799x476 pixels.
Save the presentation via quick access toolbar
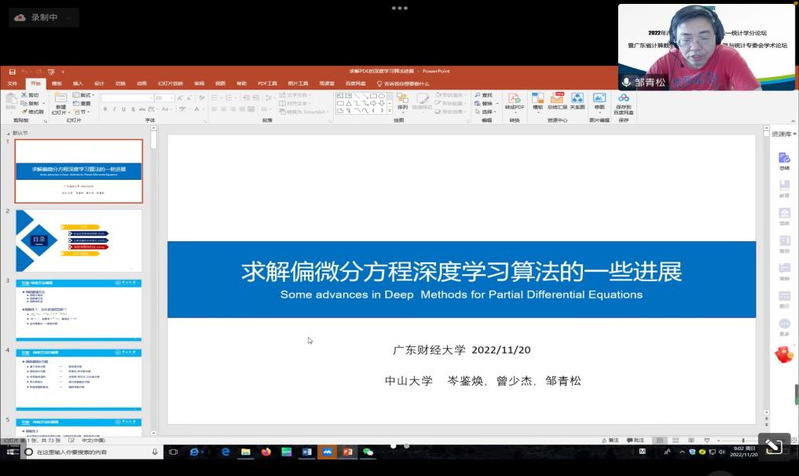pyautogui.click(x=12, y=72)
